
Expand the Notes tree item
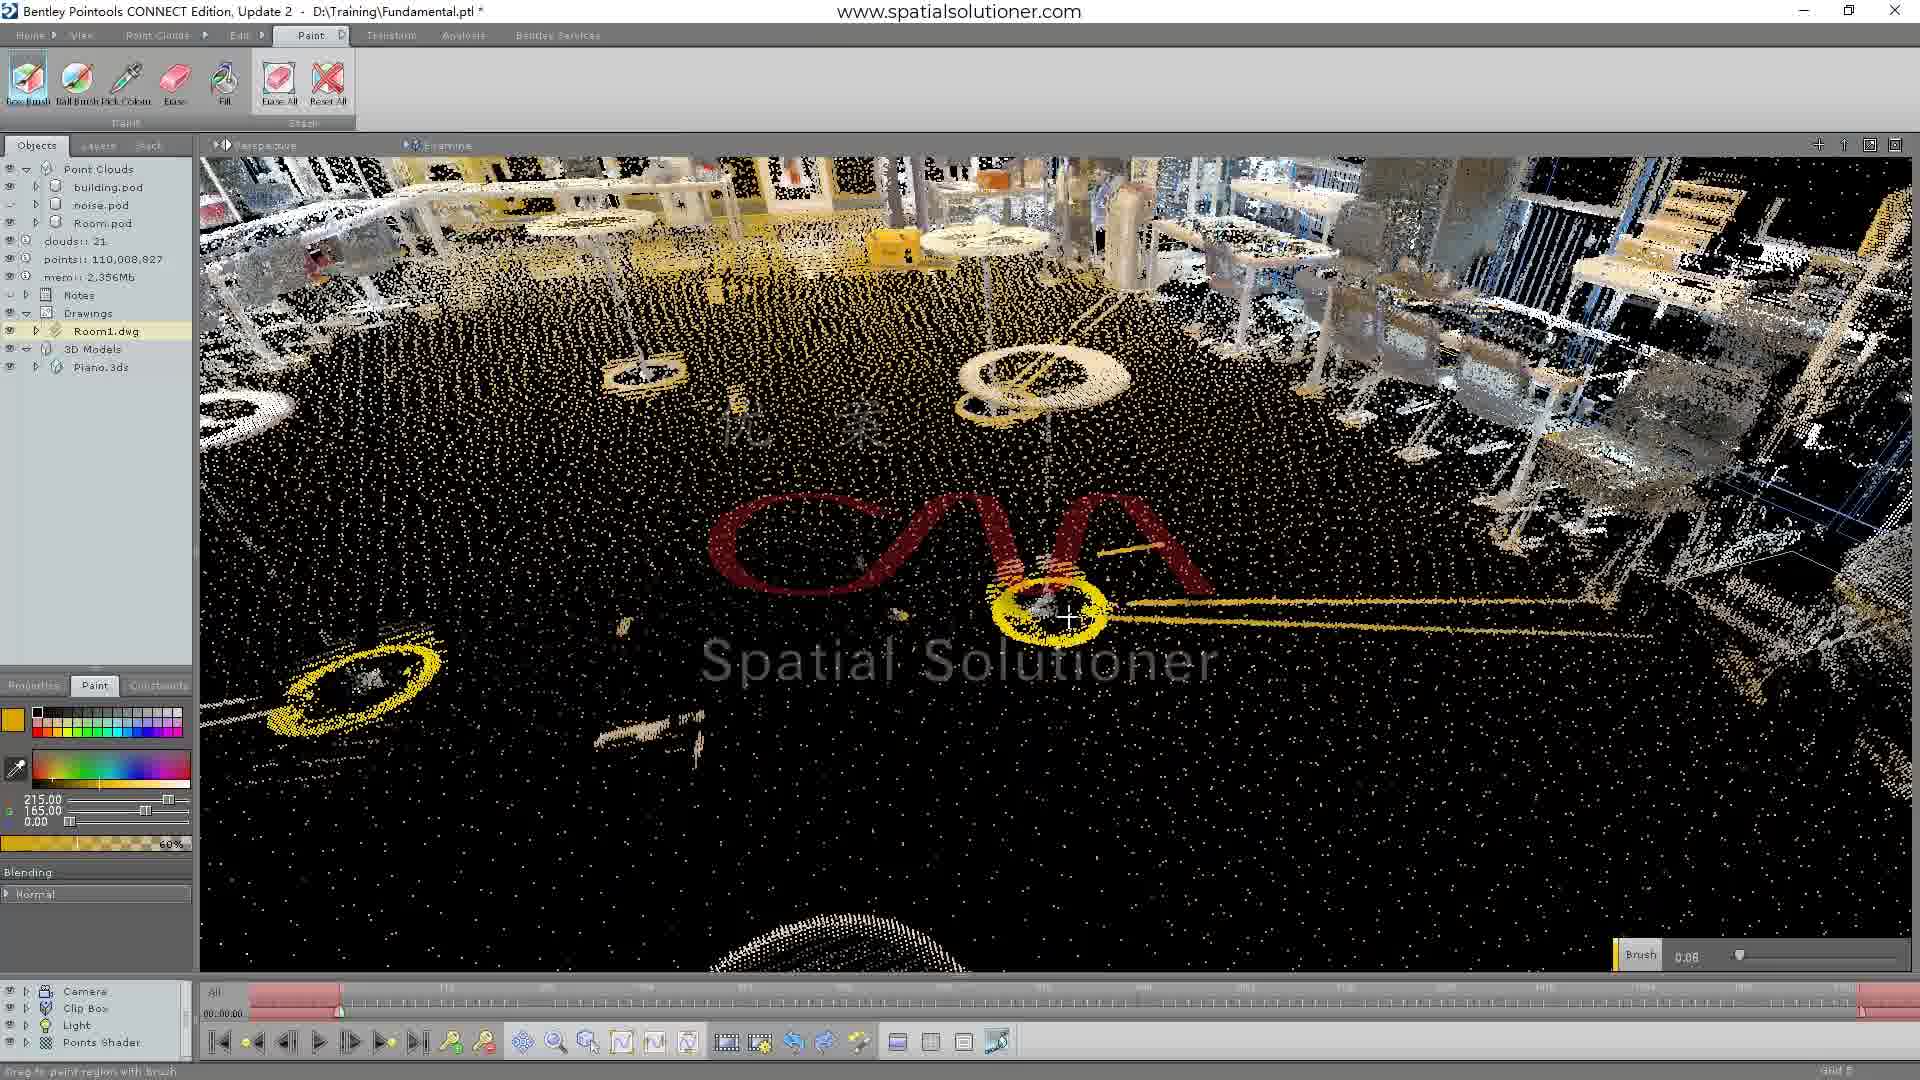pyautogui.click(x=27, y=295)
